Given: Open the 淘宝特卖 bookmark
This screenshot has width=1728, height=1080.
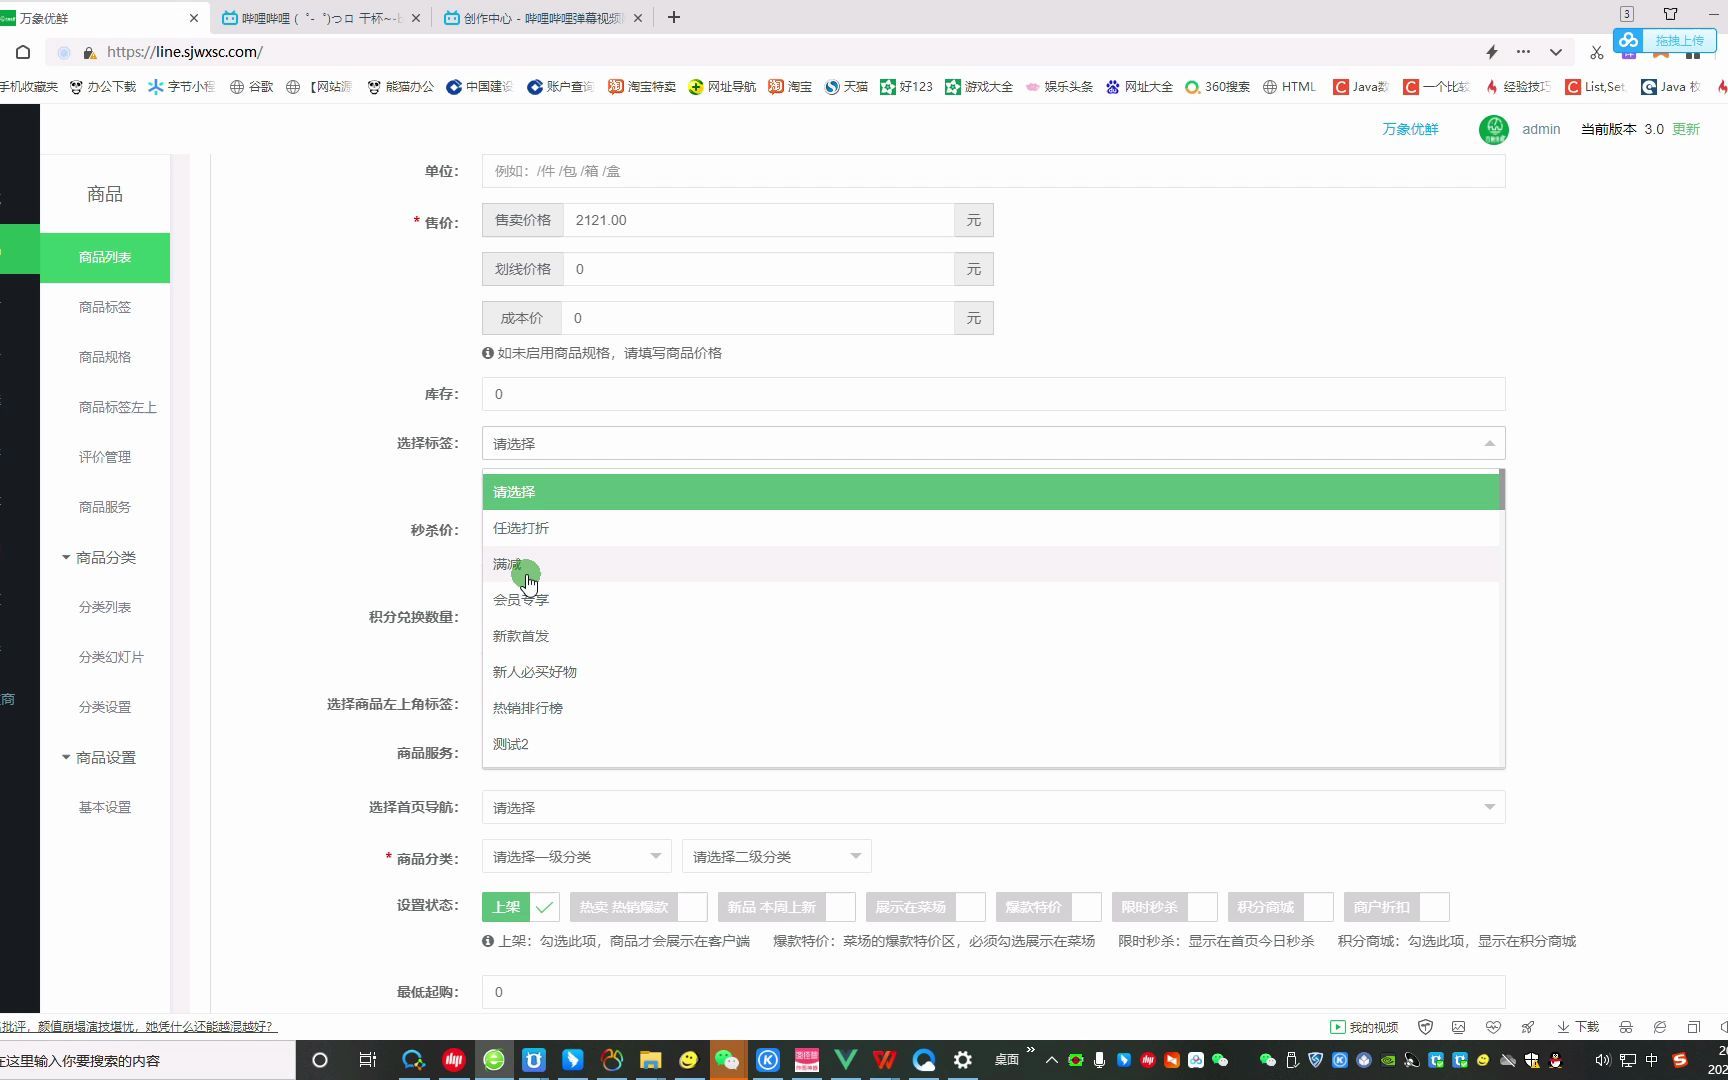Looking at the screenshot, I should [642, 87].
